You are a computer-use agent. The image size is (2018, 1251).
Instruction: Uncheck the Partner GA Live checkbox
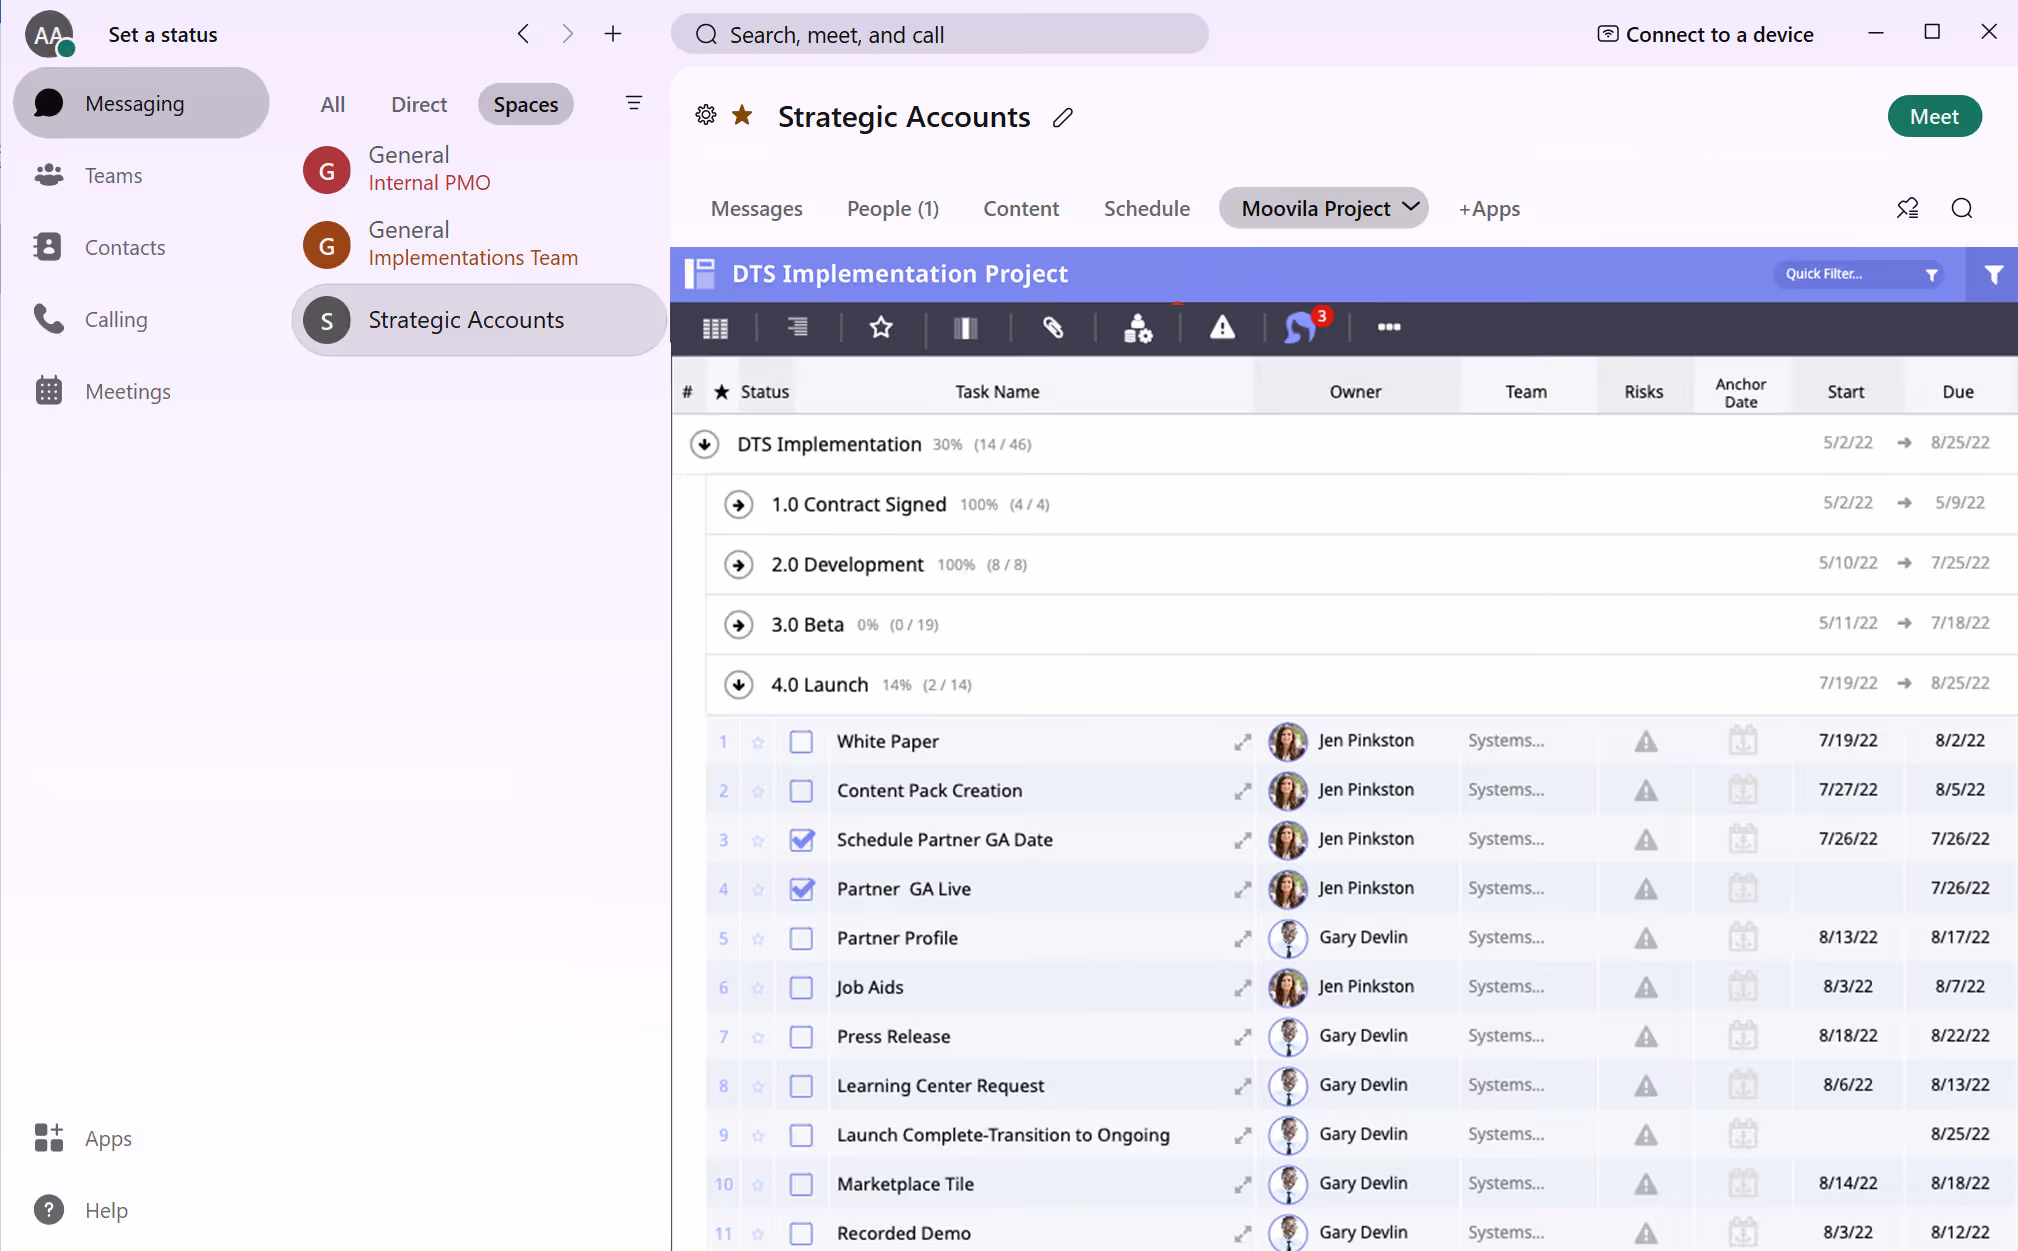(801, 889)
